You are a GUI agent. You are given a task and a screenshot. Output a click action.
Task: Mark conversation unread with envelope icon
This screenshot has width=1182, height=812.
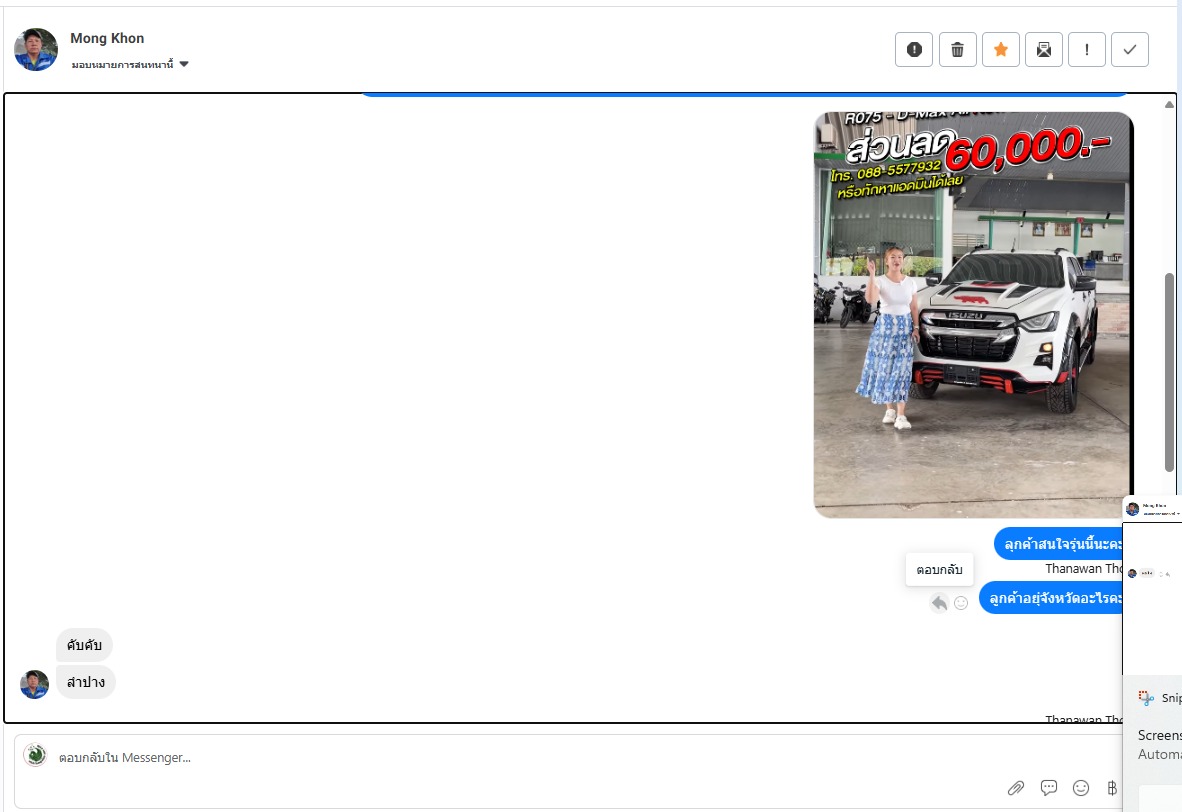point(1043,49)
